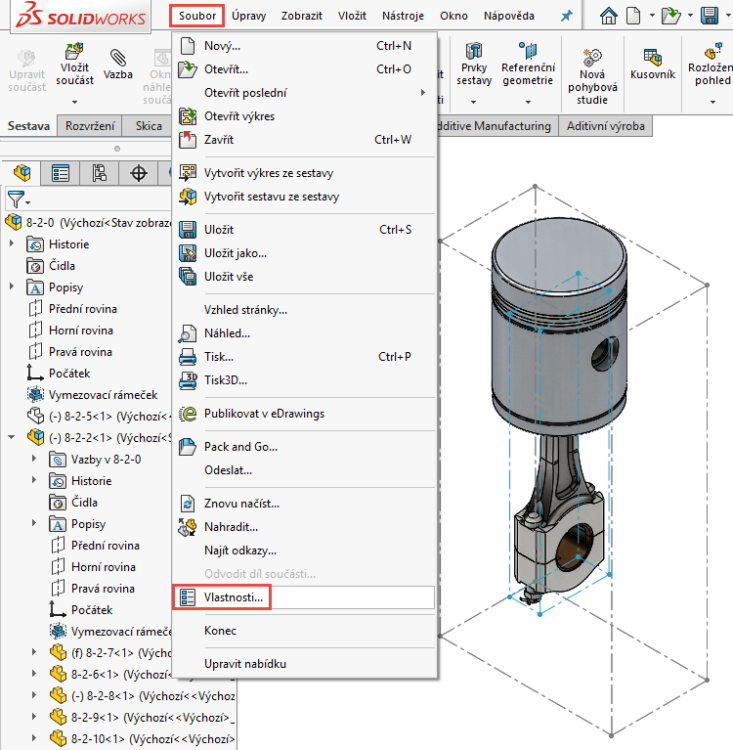Open the Okno menu

[x=454, y=16]
